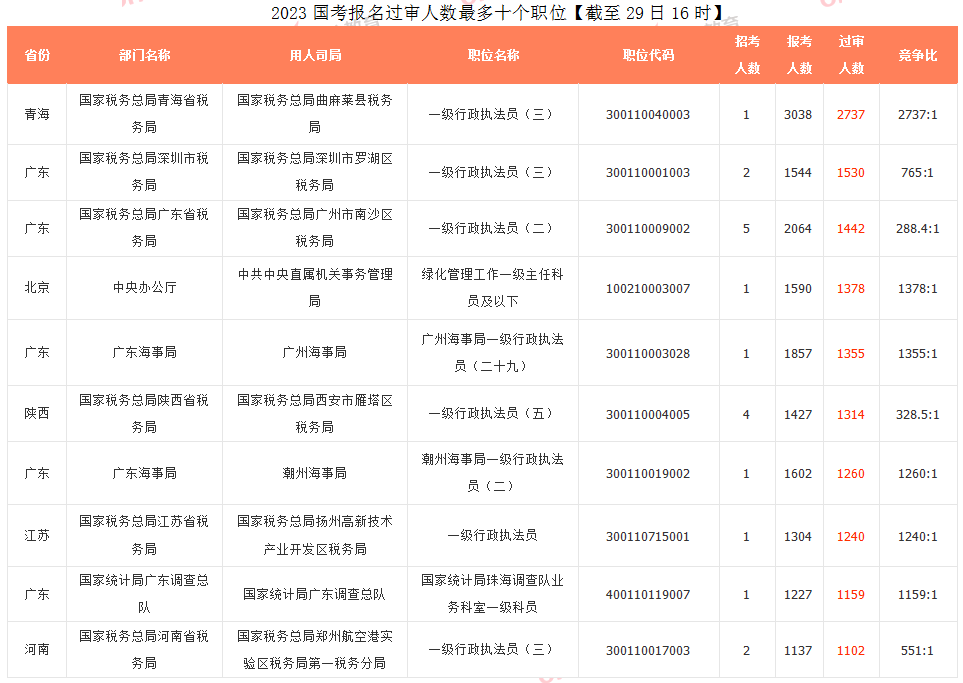Click applicant count 1857
963x683 pixels.
[798, 354]
